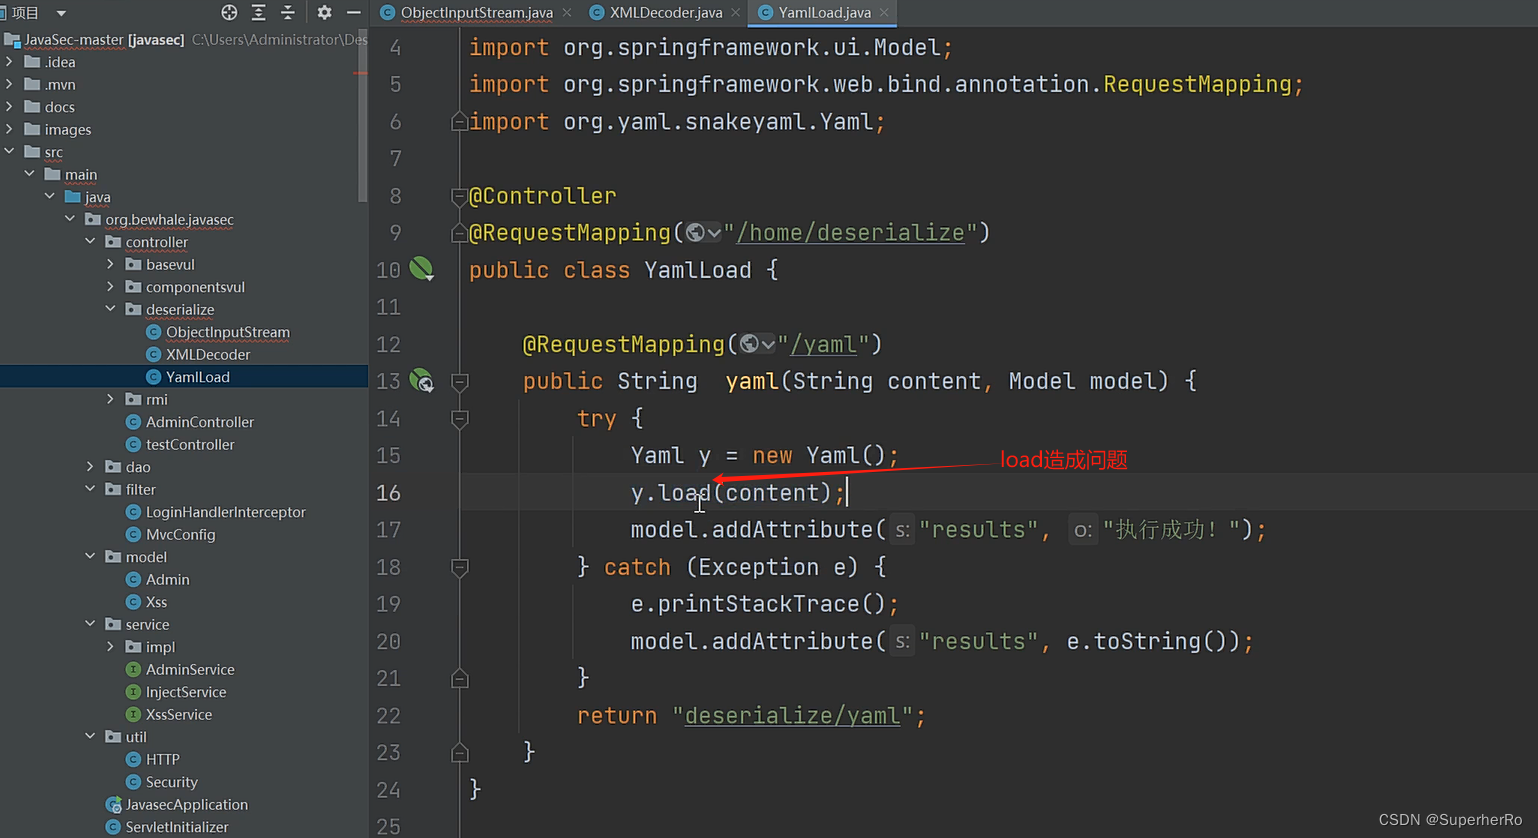Close the ObjectInputStream.java tab
This screenshot has width=1538, height=838.
(x=567, y=12)
